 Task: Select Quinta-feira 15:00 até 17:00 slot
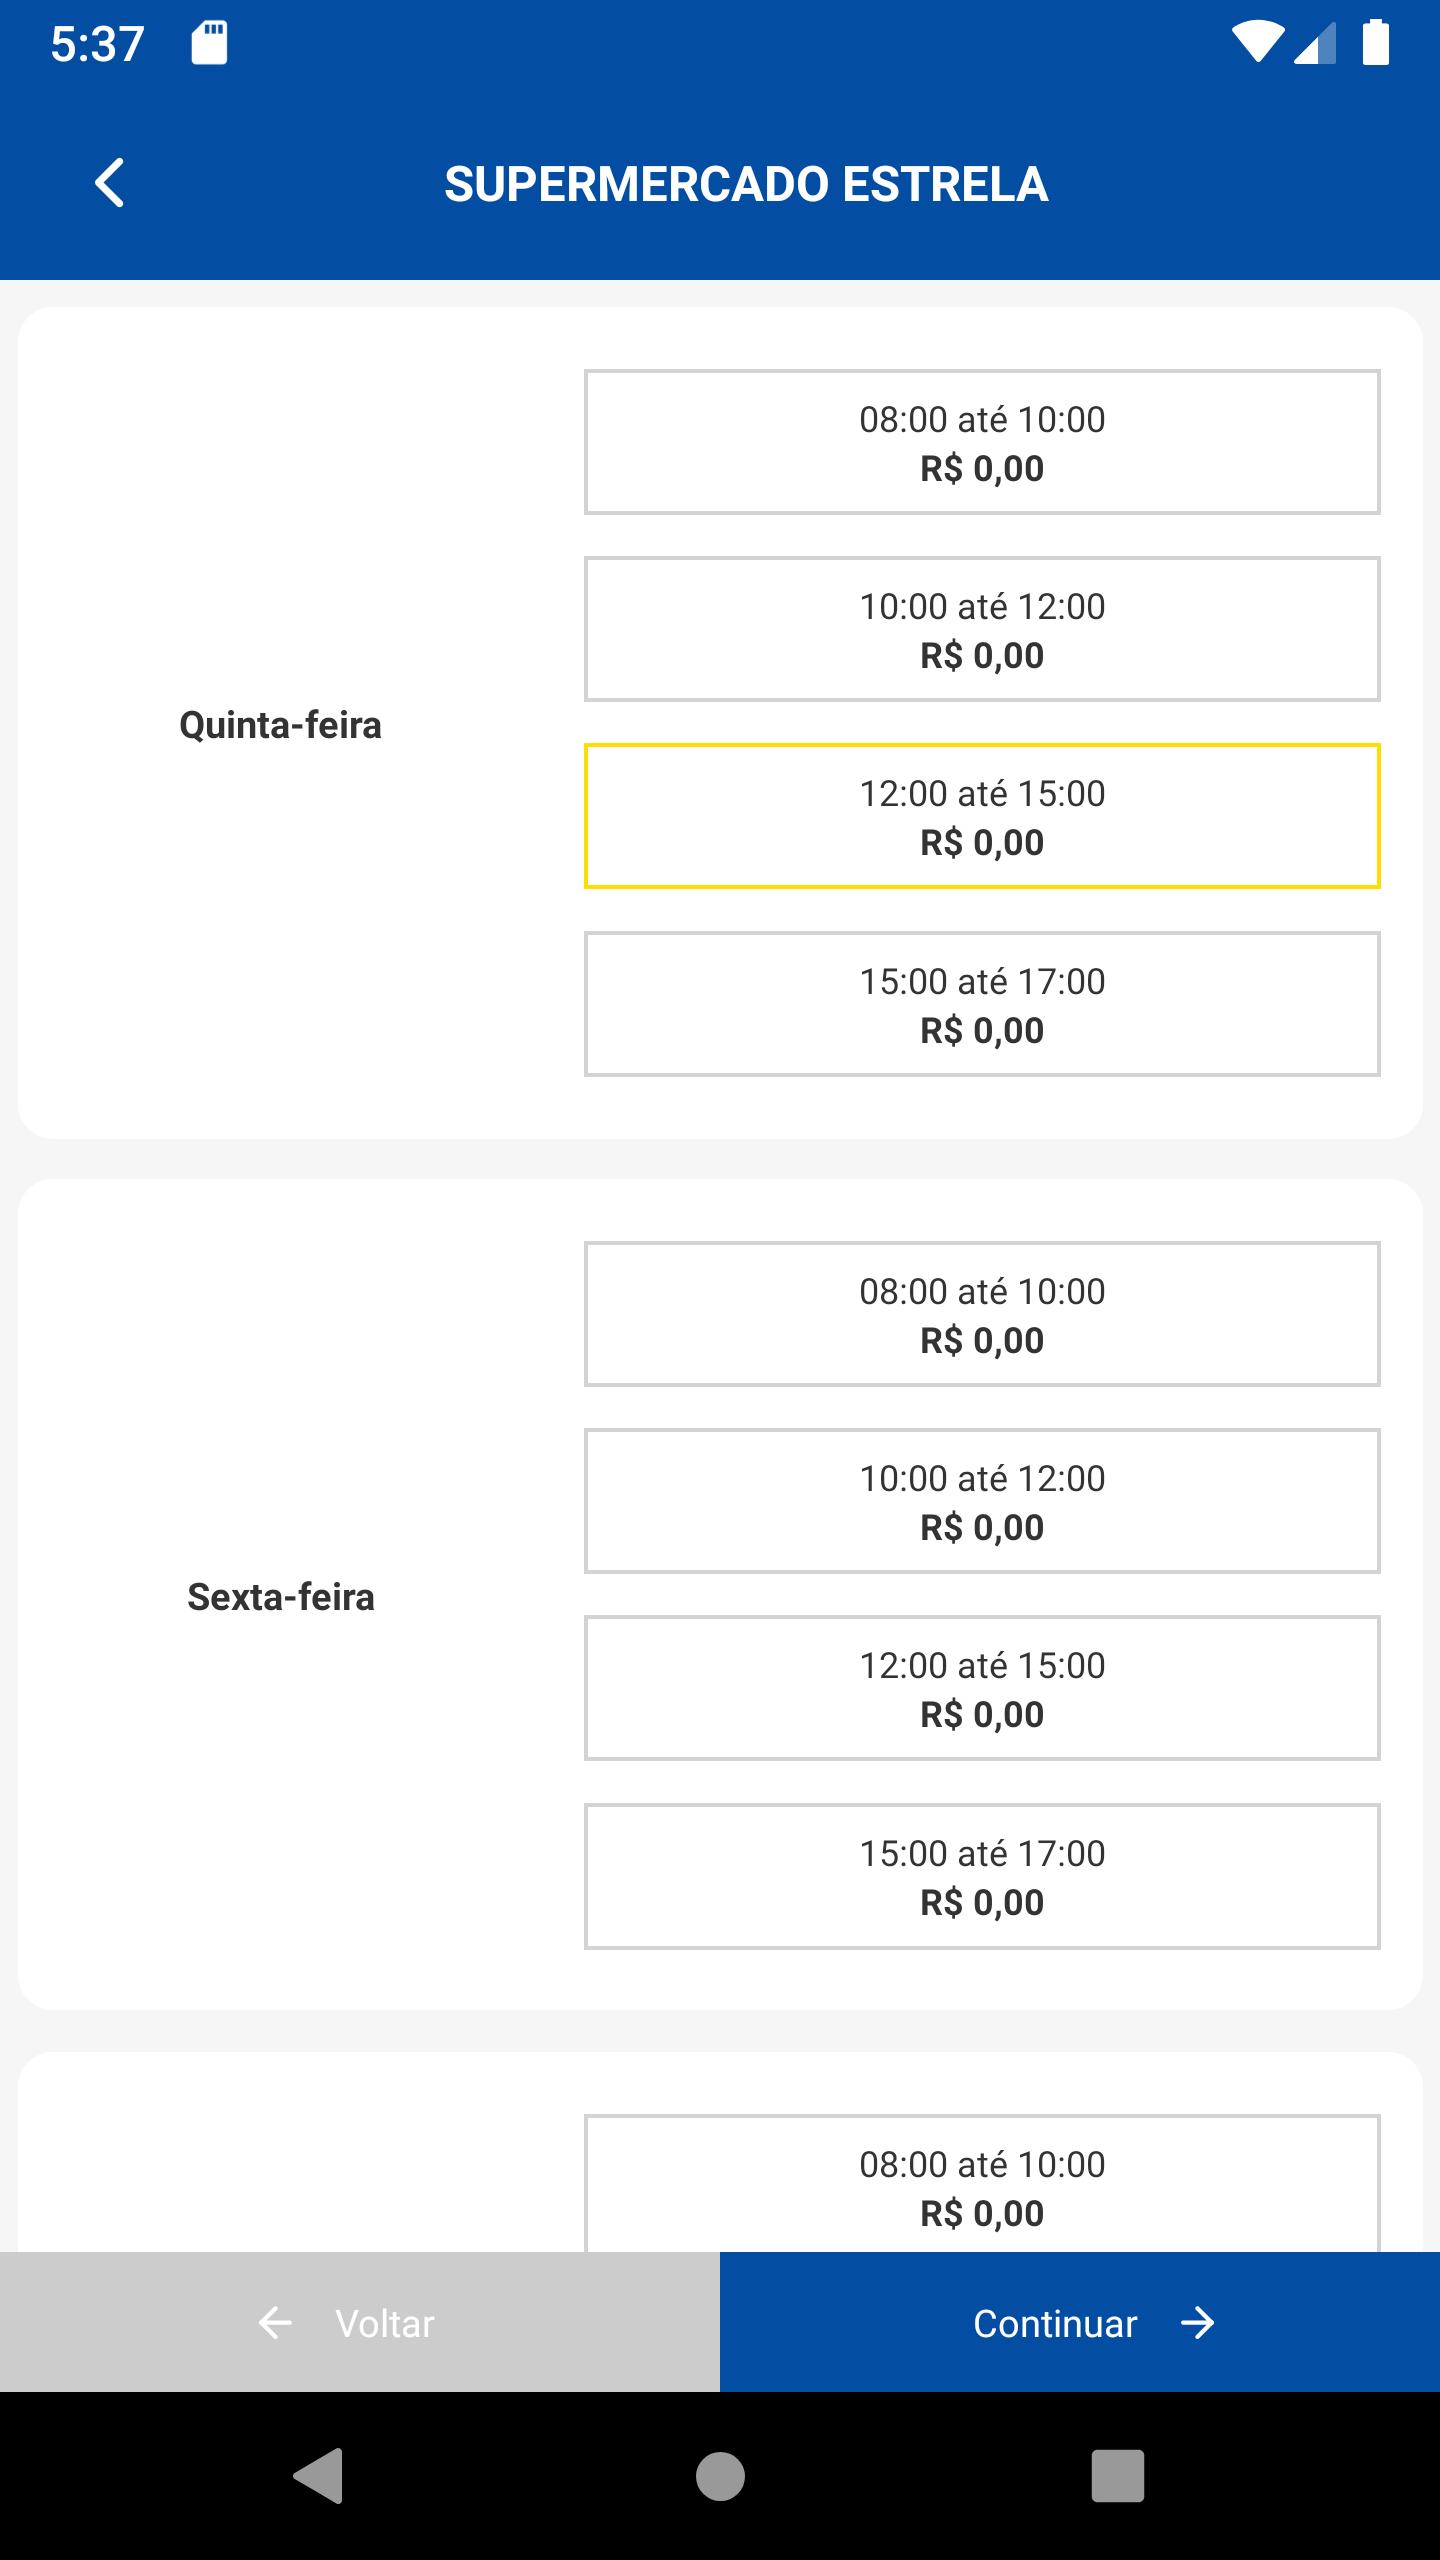(982, 1004)
